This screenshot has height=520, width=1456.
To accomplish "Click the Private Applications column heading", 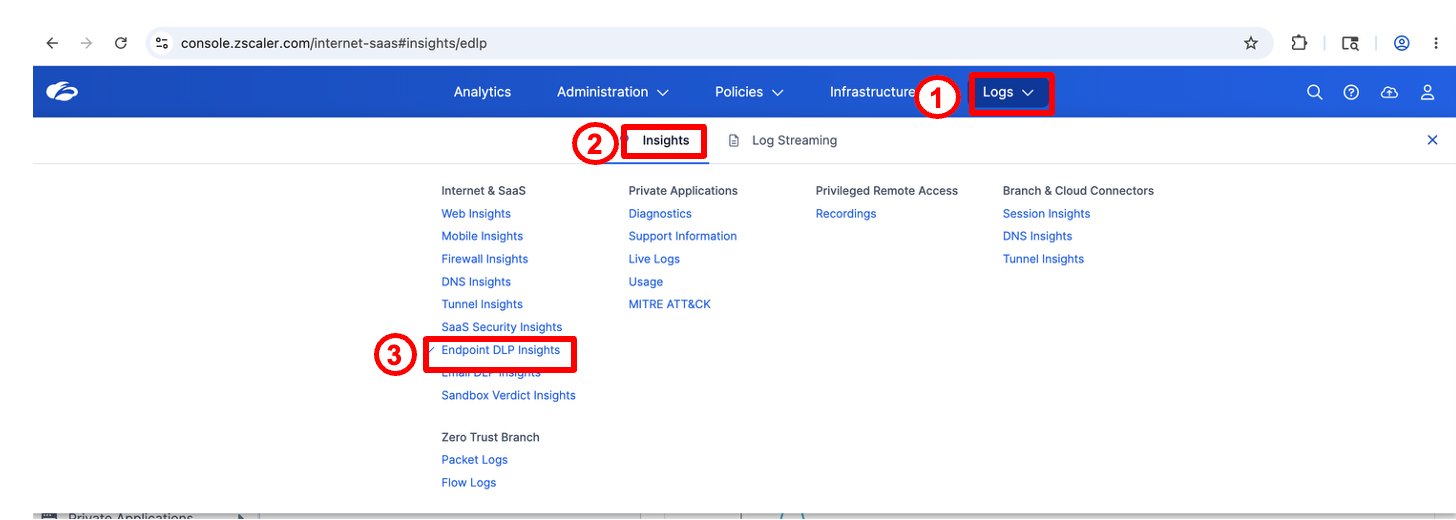I will [683, 190].
